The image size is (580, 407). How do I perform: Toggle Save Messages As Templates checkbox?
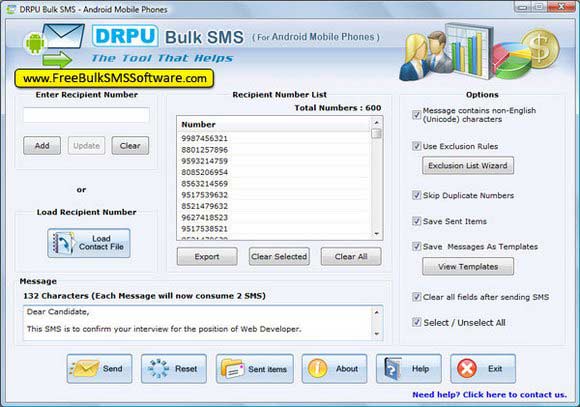tap(417, 246)
